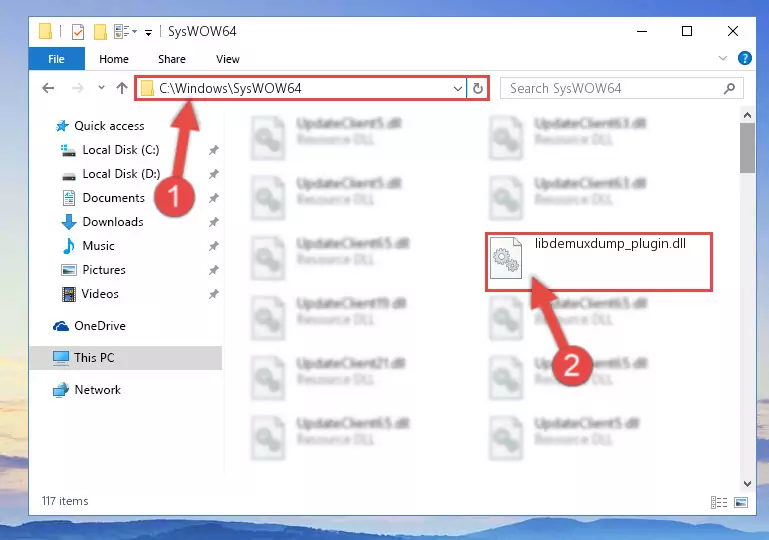Open the recent locations dropdown arrow
Image resolution: width=769 pixels, height=540 pixels.
tap(101, 88)
